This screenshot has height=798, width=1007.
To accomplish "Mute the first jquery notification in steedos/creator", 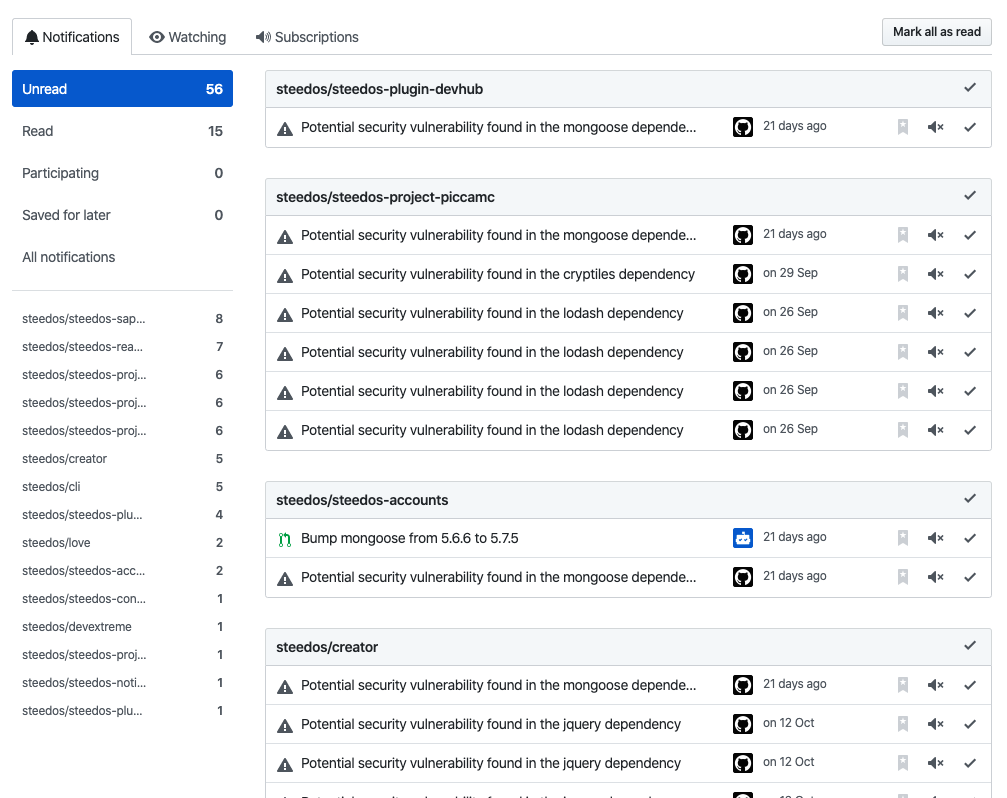I will 935,723.
